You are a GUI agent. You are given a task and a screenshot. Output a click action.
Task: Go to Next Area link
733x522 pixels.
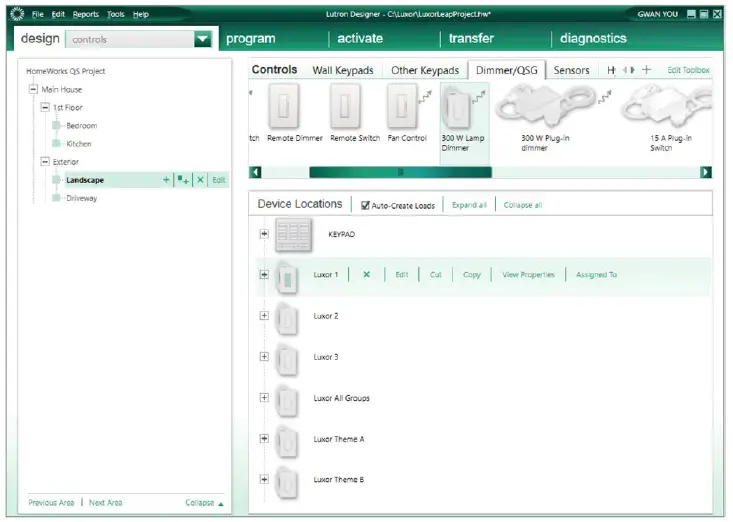[x=106, y=502]
